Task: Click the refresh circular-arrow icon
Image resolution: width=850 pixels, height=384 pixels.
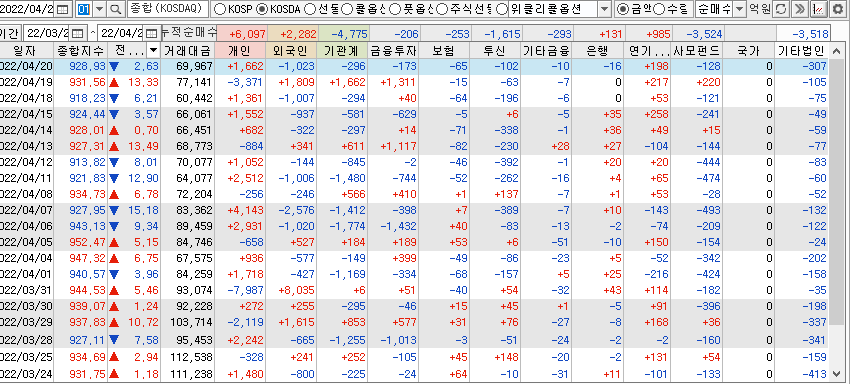Action: 781,9
